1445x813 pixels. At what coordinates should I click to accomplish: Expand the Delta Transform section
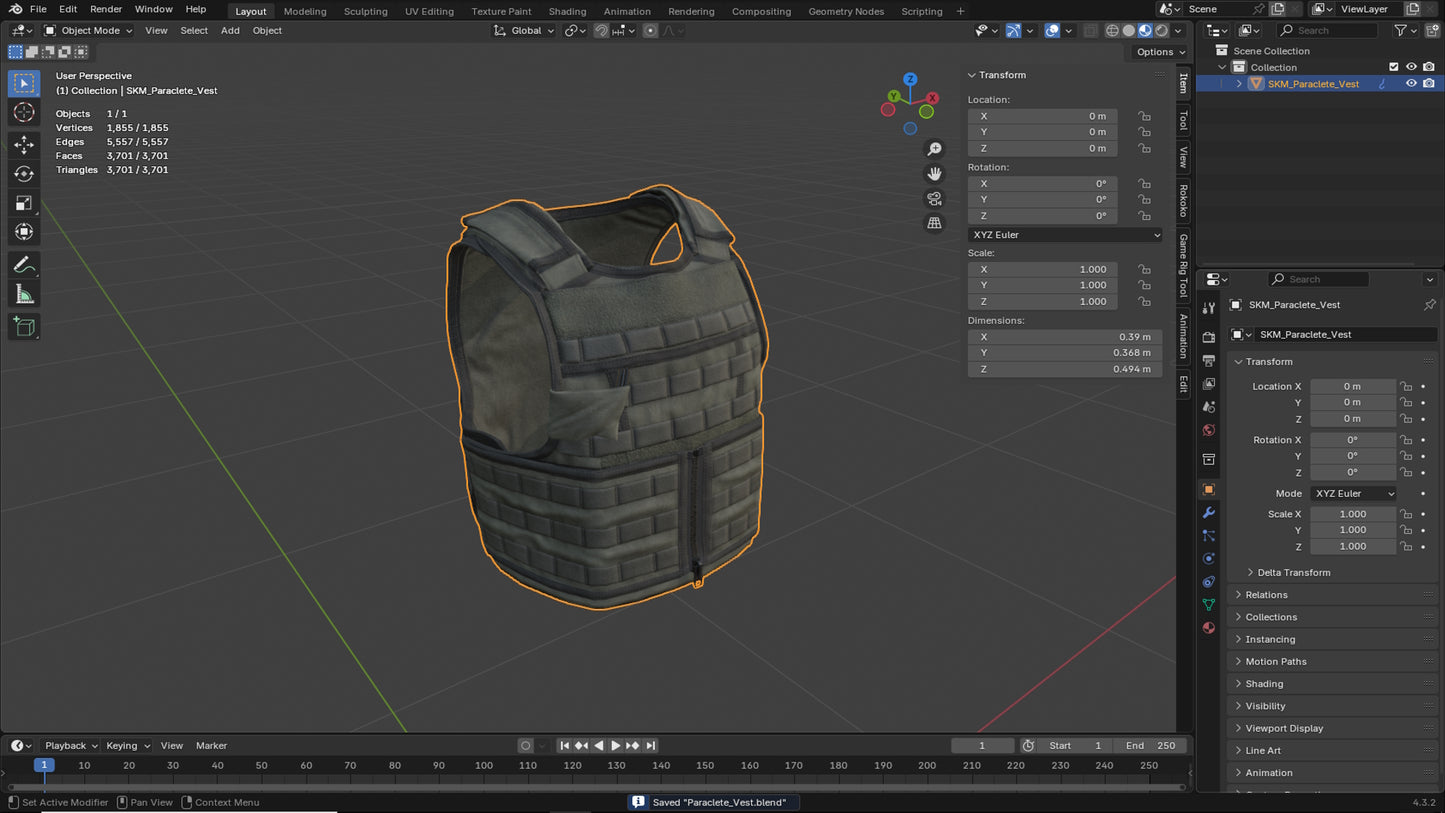click(x=1293, y=572)
